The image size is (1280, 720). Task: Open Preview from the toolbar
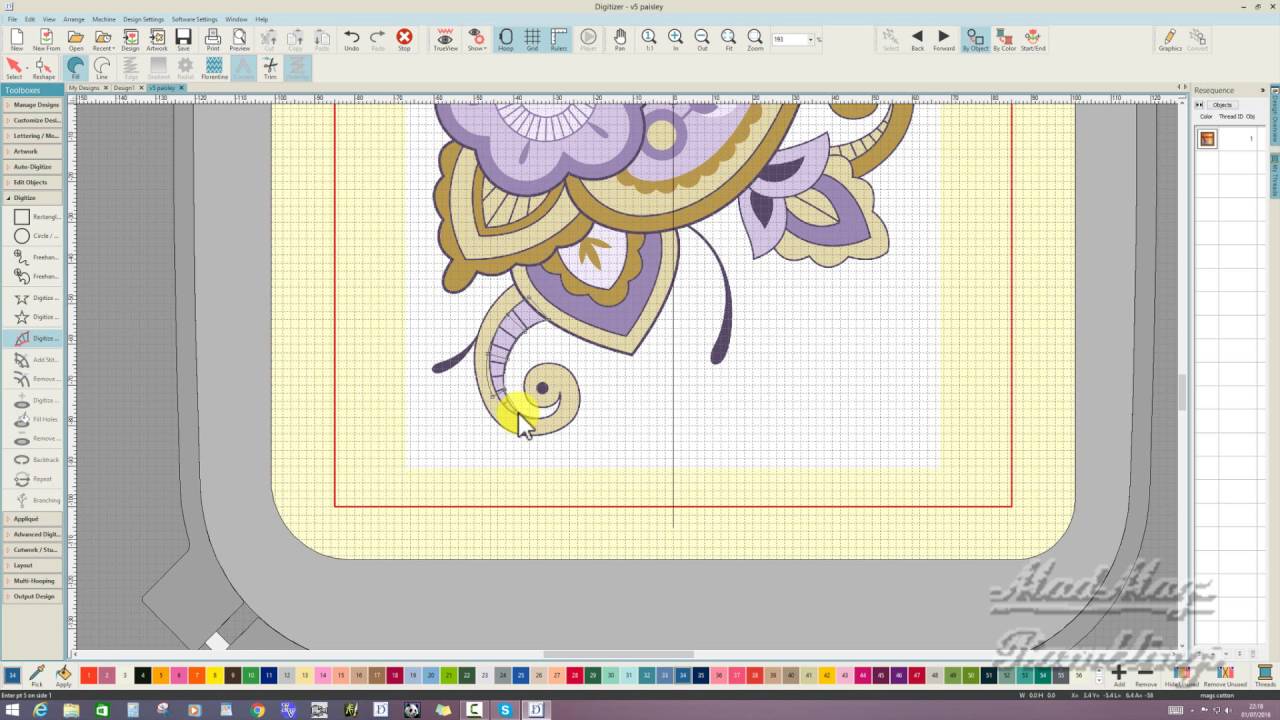pos(240,40)
